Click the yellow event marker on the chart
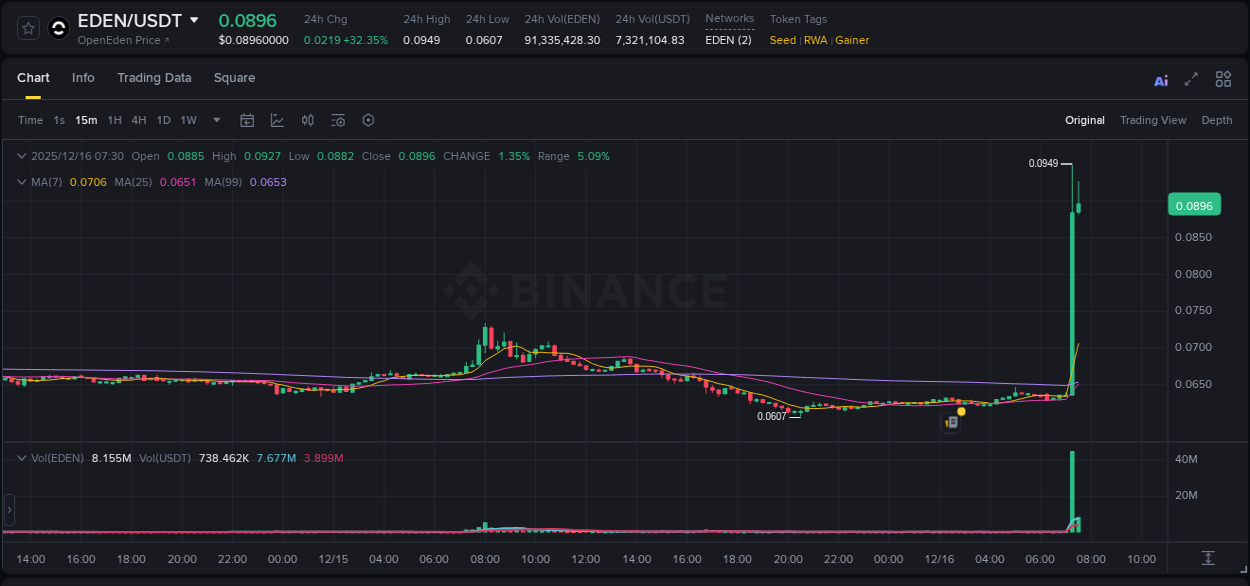1250x586 pixels. tap(960, 411)
